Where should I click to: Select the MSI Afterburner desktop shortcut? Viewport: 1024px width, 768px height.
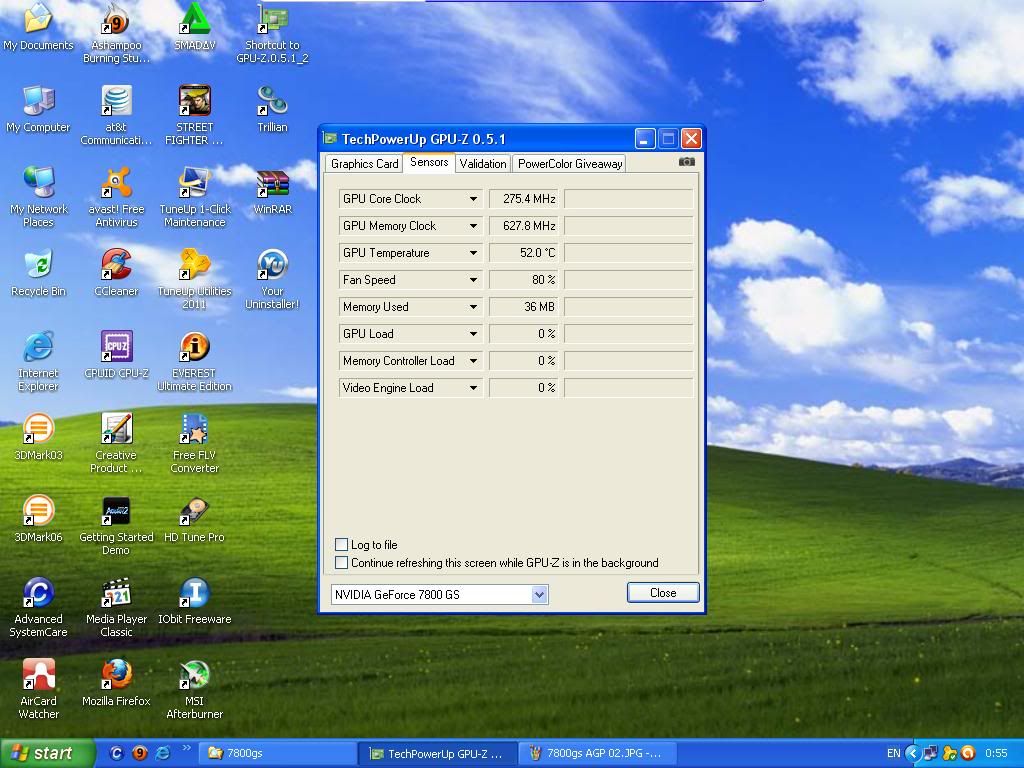click(x=195, y=691)
